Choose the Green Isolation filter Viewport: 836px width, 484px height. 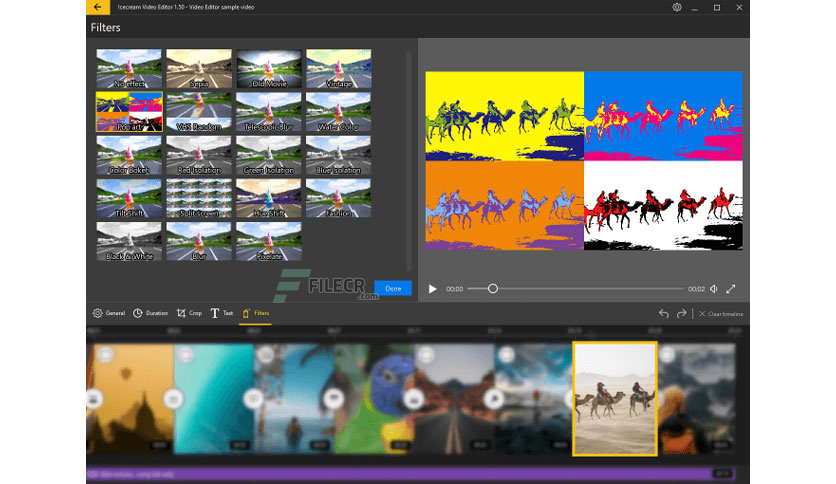pos(269,155)
